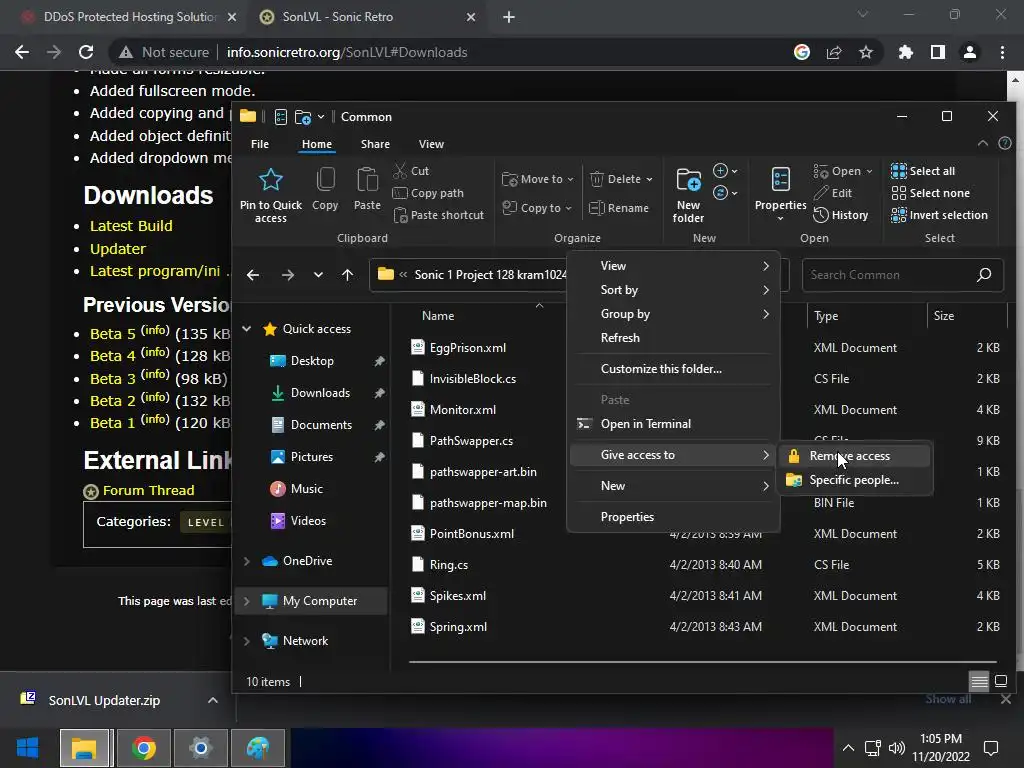Switch to the Share ribbon tab
Image resolution: width=1024 pixels, height=768 pixels.
pyautogui.click(x=375, y=144)
